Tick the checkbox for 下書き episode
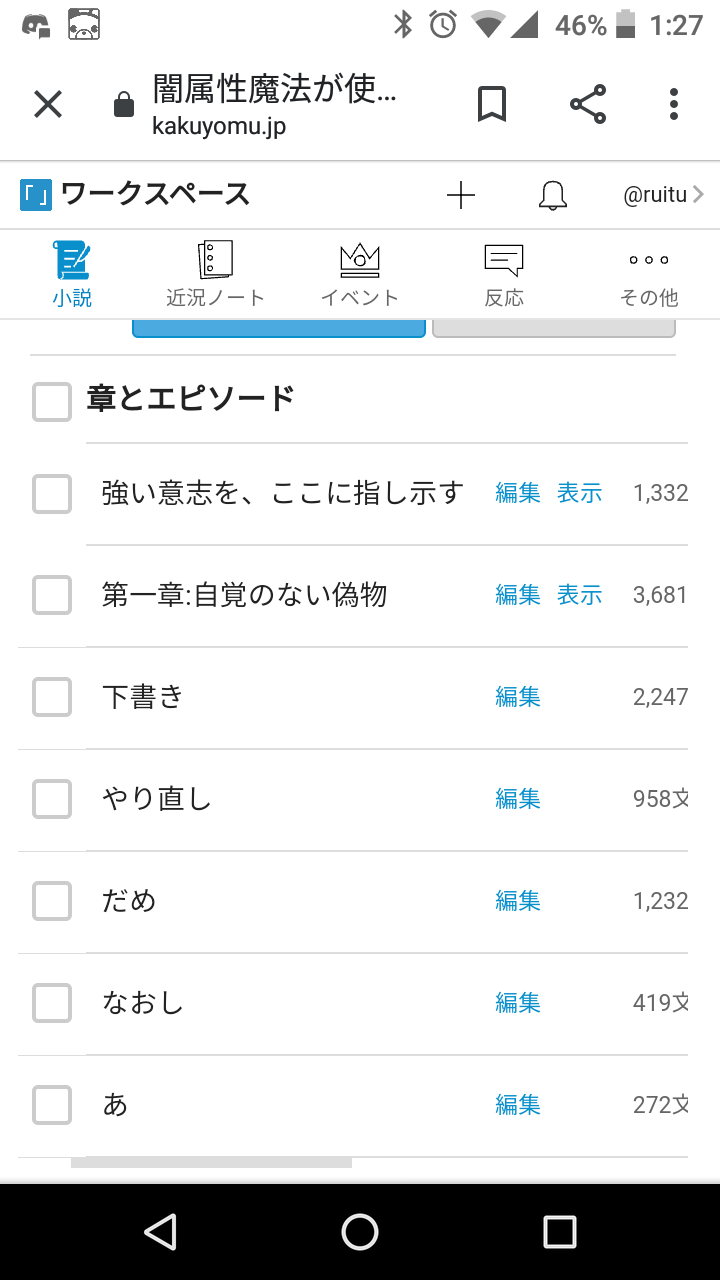 [52, 697]
